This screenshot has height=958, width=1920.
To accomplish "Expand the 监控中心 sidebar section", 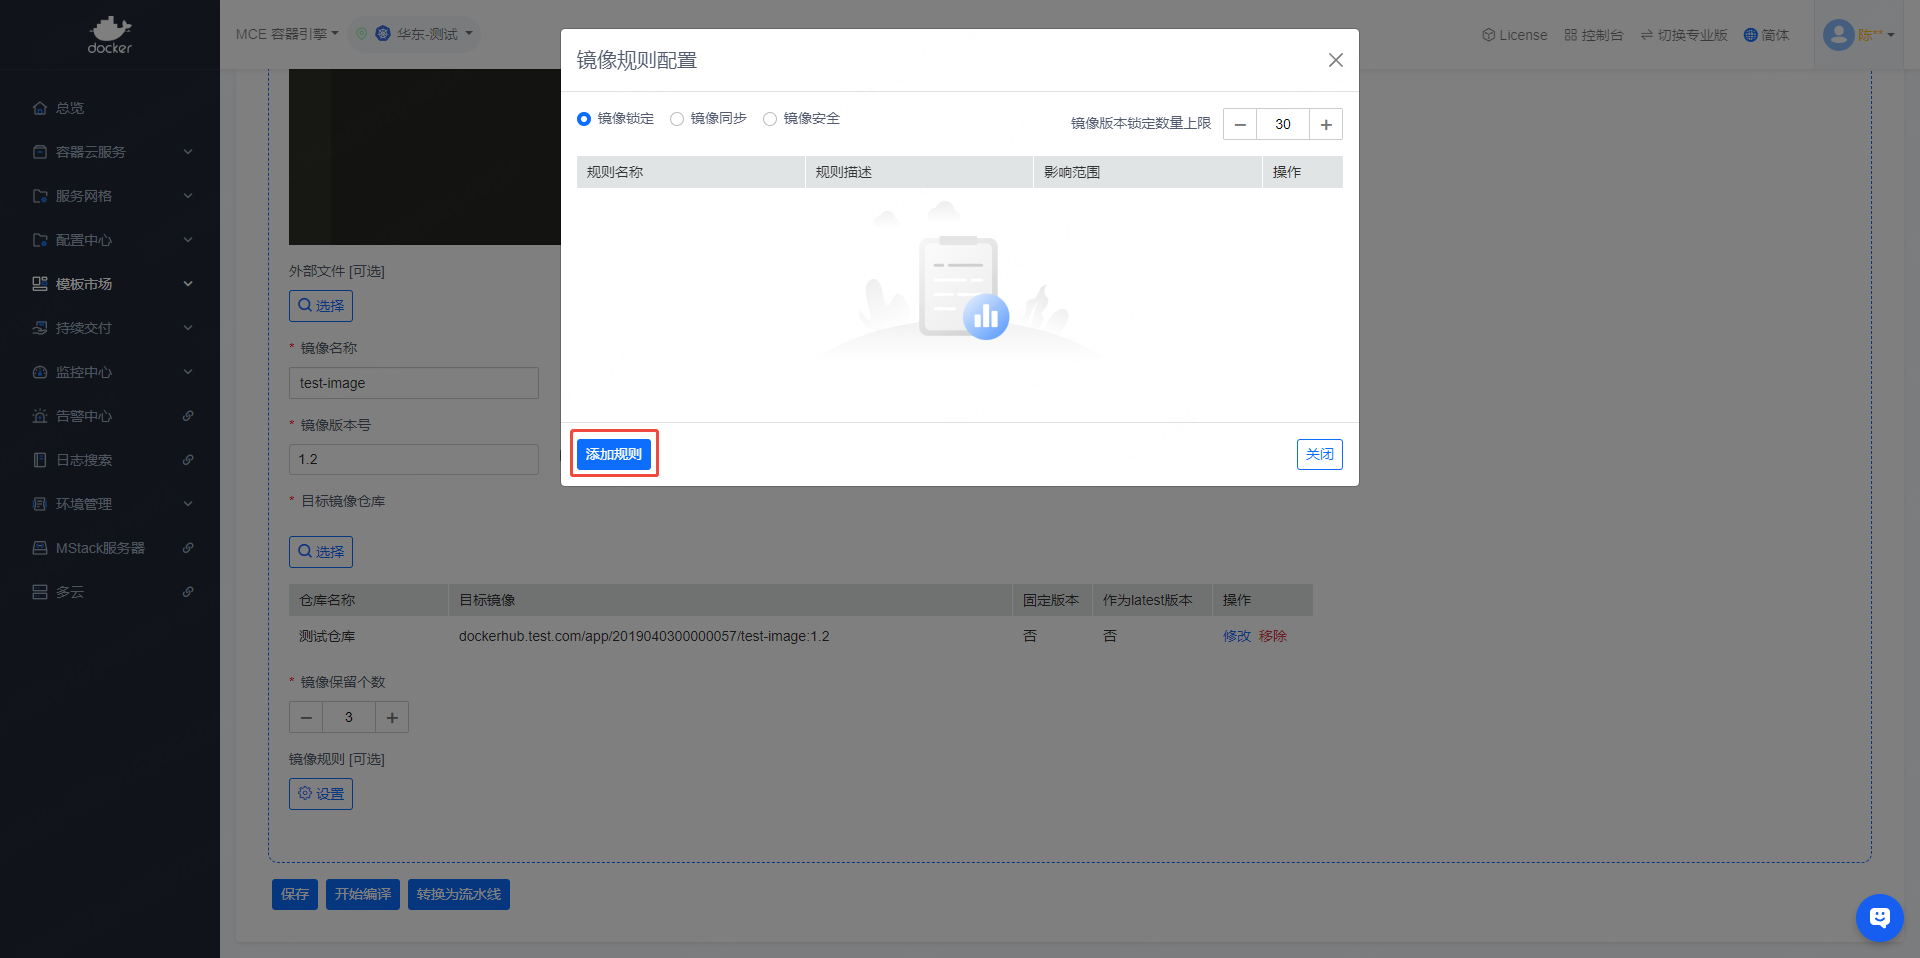I will click(x=110, y=372).
